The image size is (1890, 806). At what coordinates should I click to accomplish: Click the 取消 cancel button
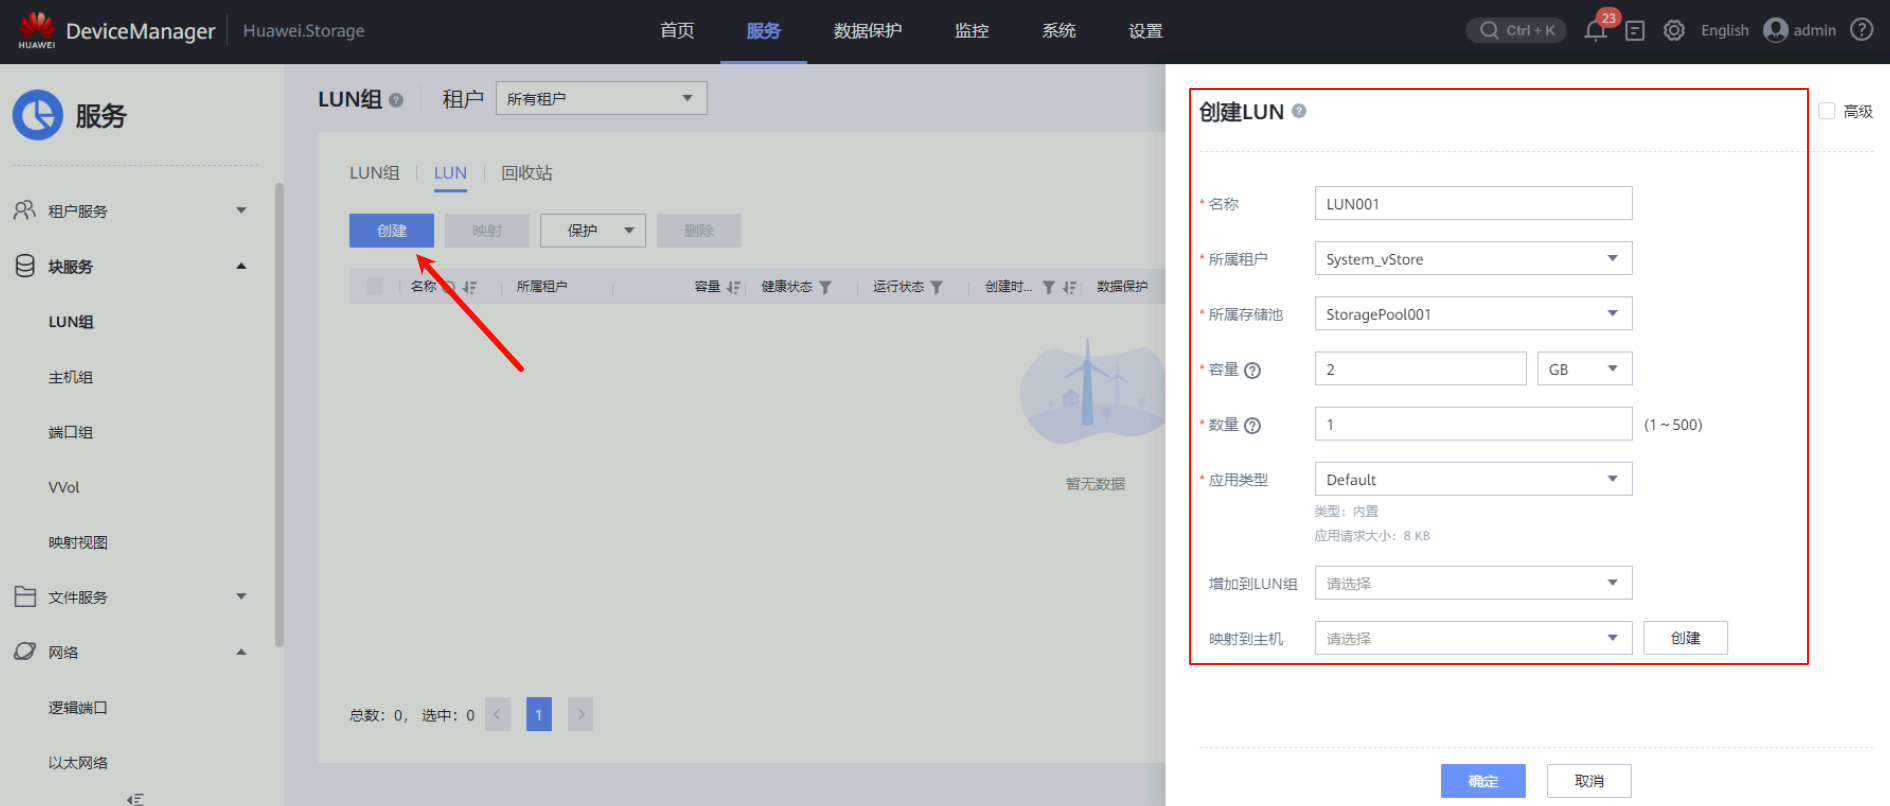[x=1588, y=781]
